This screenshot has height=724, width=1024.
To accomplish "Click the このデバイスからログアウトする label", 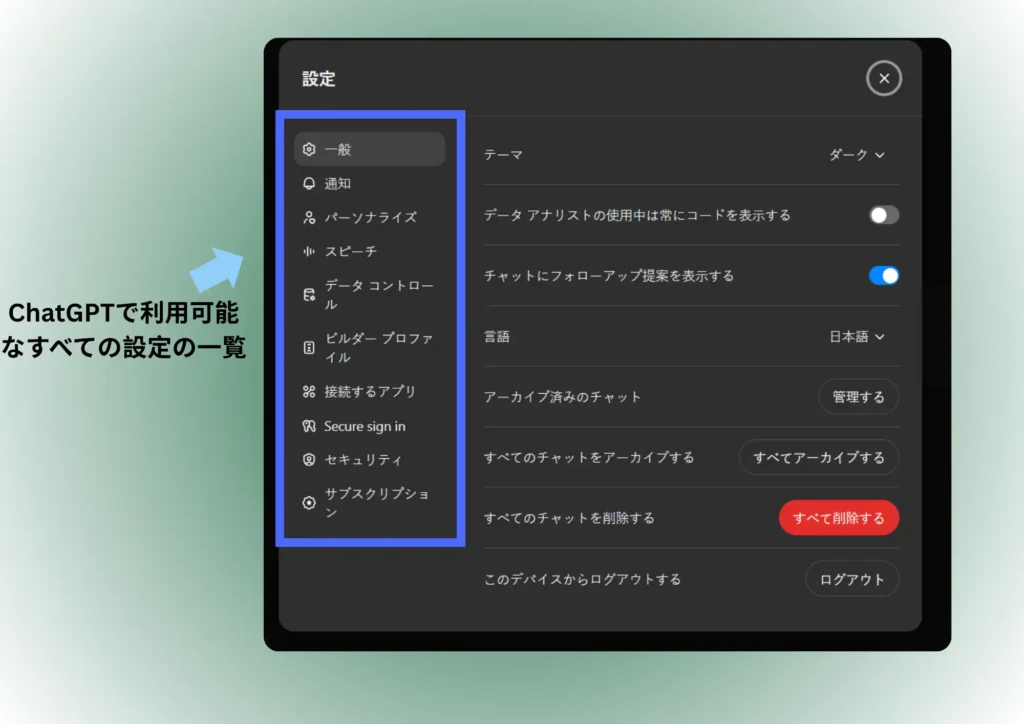I will [x=583, y=579].
